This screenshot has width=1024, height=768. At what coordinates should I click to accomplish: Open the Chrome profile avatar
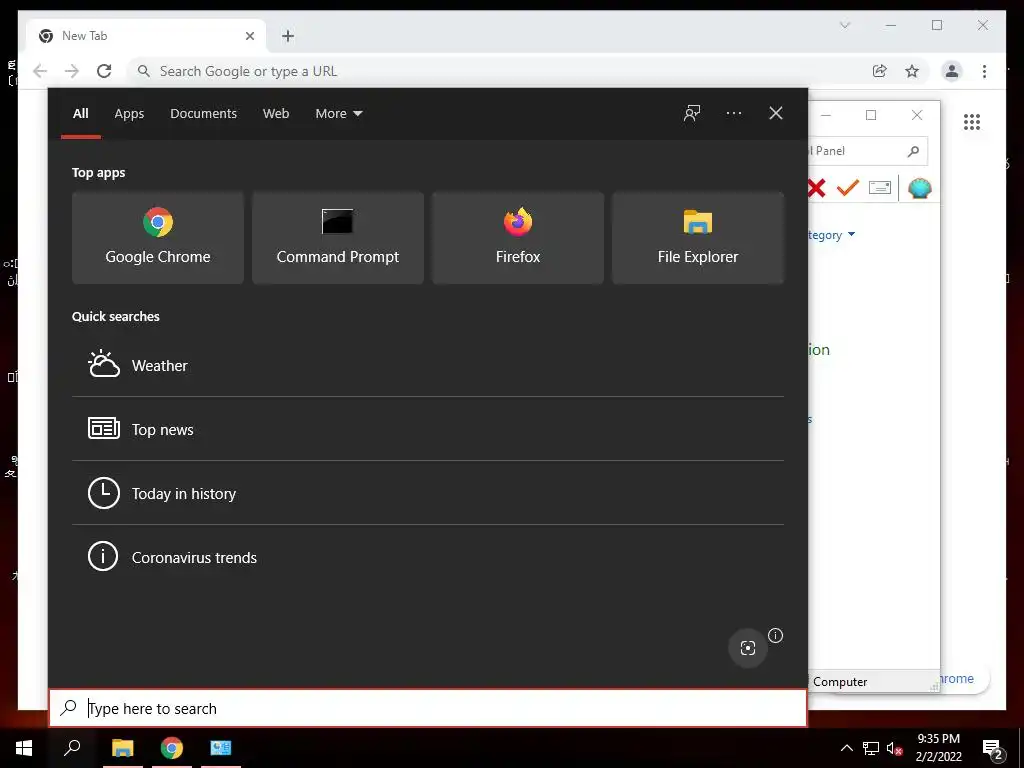pos(952,71)
